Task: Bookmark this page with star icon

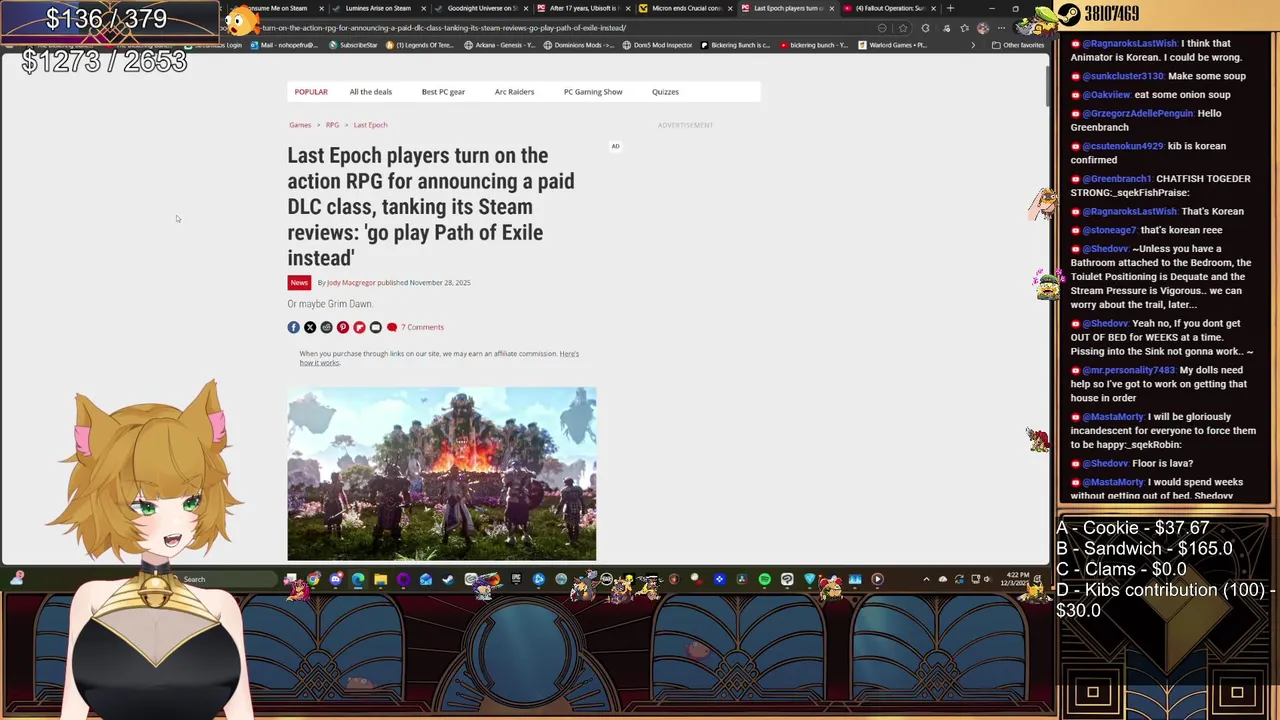Action: point(903,28)
